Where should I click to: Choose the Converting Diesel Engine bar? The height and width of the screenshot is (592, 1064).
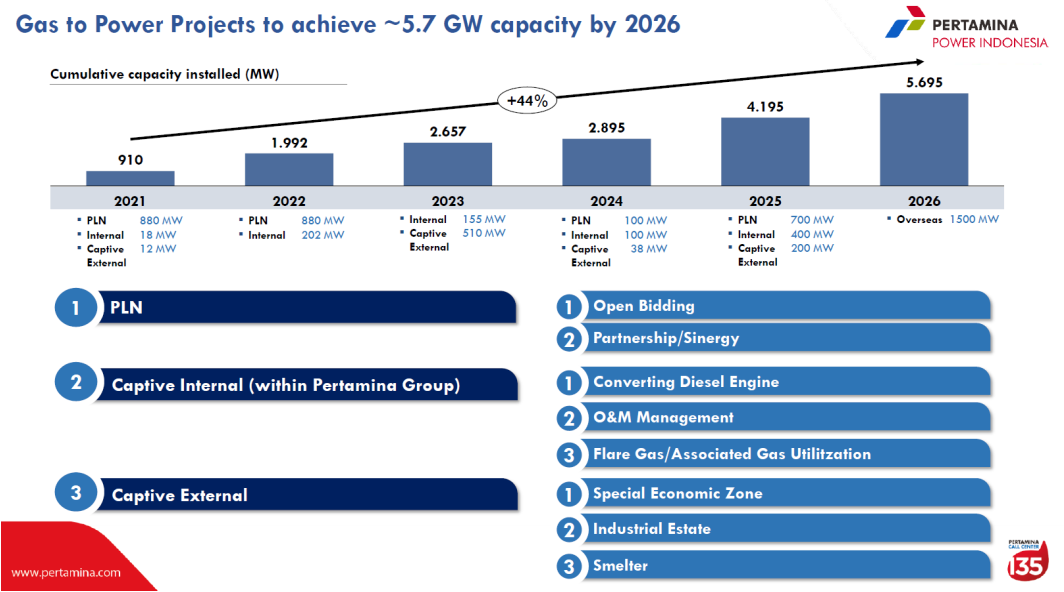[785, 382]
